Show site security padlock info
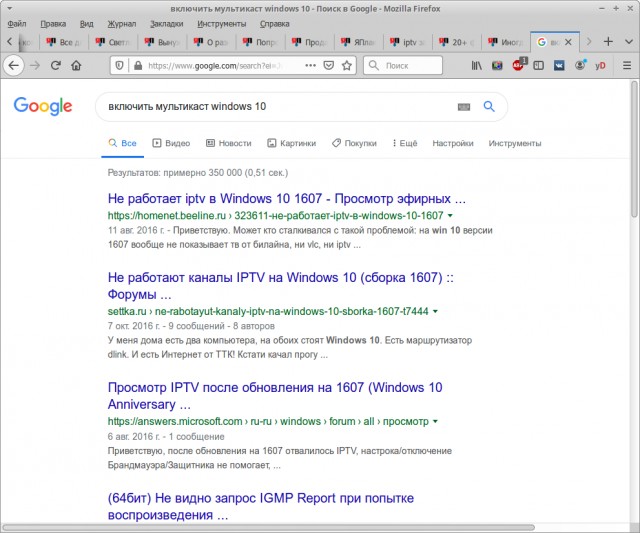 click(x=138, y=65)
